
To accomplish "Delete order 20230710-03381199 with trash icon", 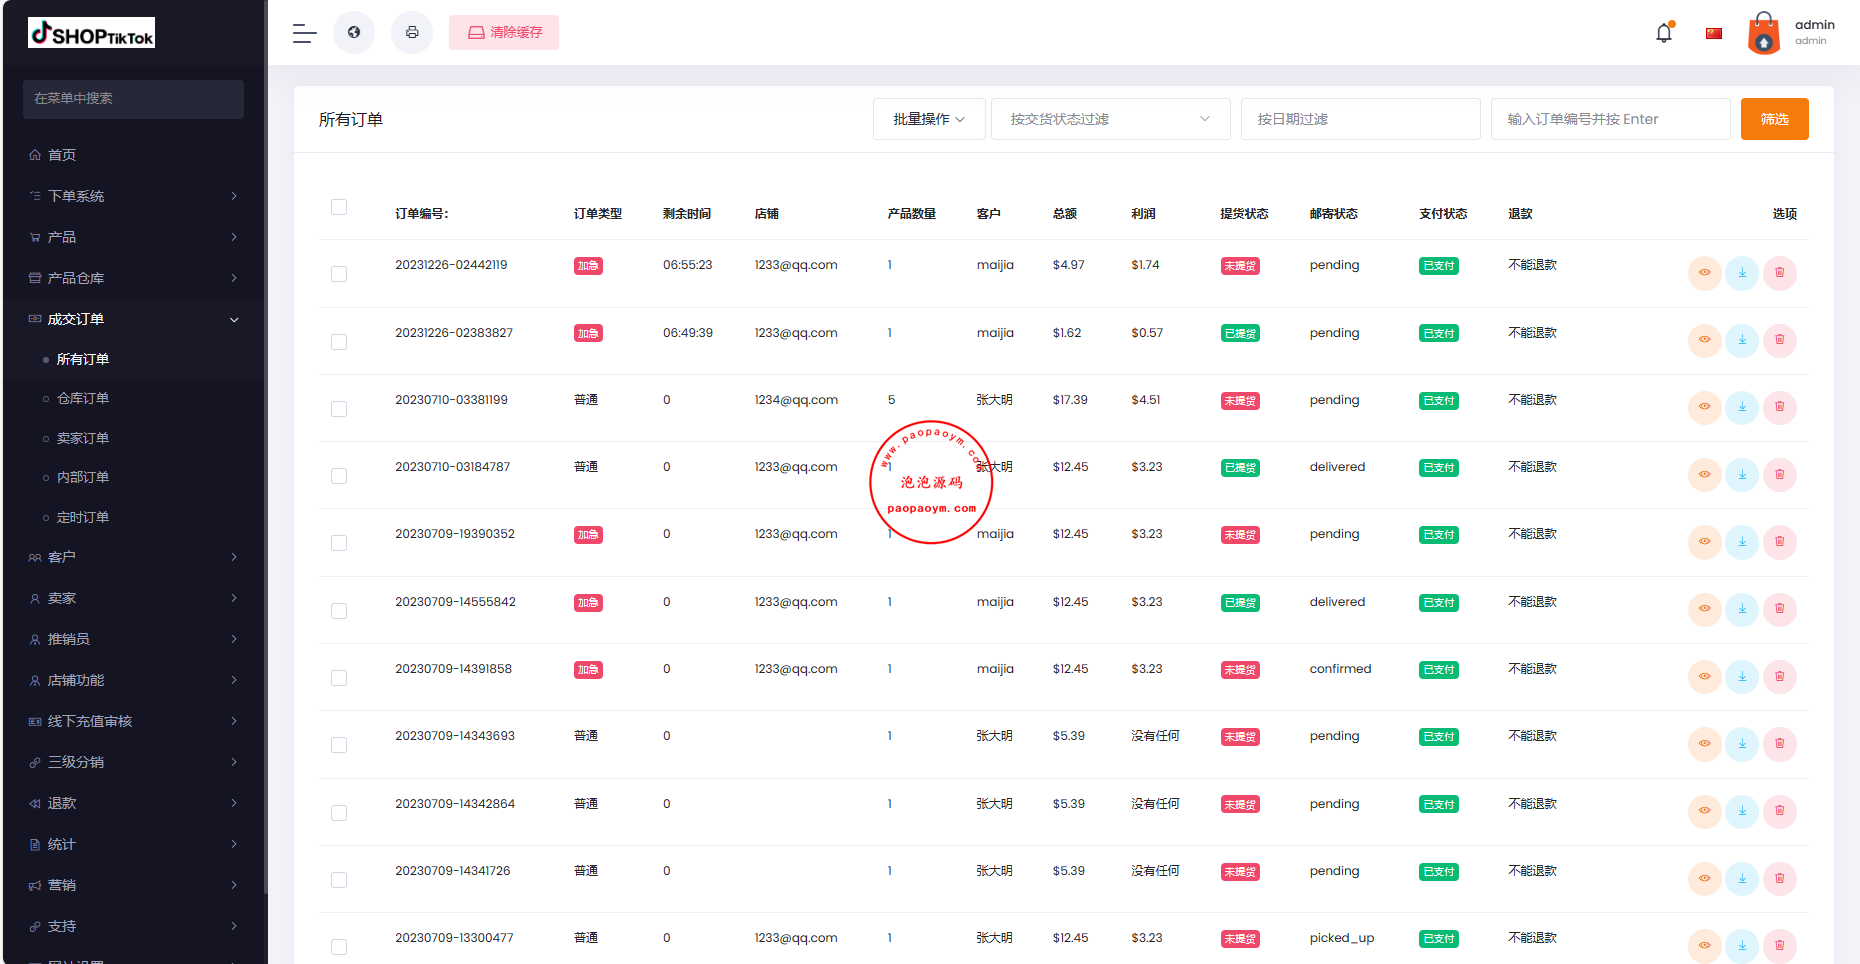I will click(x=1780, y=407).
